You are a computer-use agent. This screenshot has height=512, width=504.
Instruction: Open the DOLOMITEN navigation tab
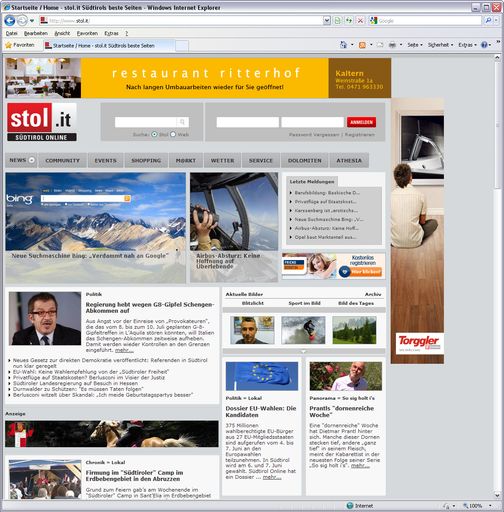(x=305, y=160)
